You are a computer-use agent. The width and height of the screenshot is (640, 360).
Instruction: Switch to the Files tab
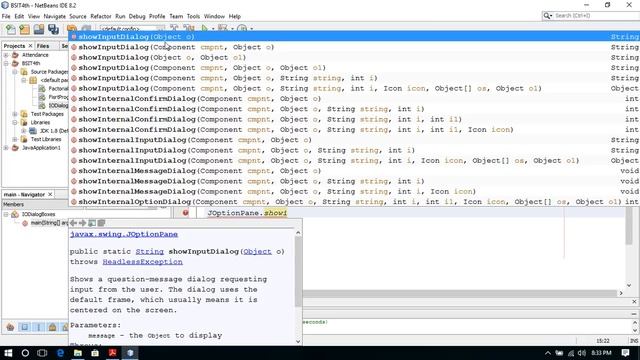42,46
